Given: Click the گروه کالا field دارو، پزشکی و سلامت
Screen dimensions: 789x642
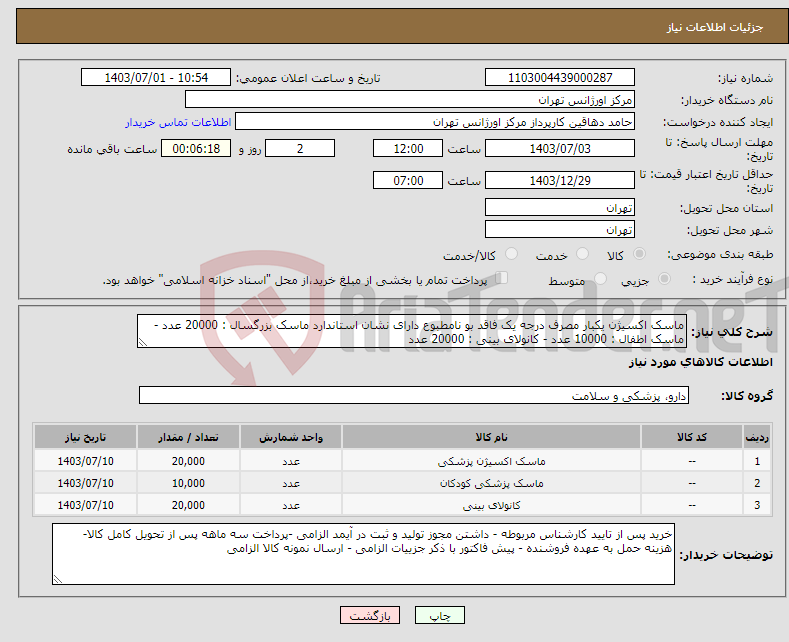Looking at the screenshot, I should point(414,395).
